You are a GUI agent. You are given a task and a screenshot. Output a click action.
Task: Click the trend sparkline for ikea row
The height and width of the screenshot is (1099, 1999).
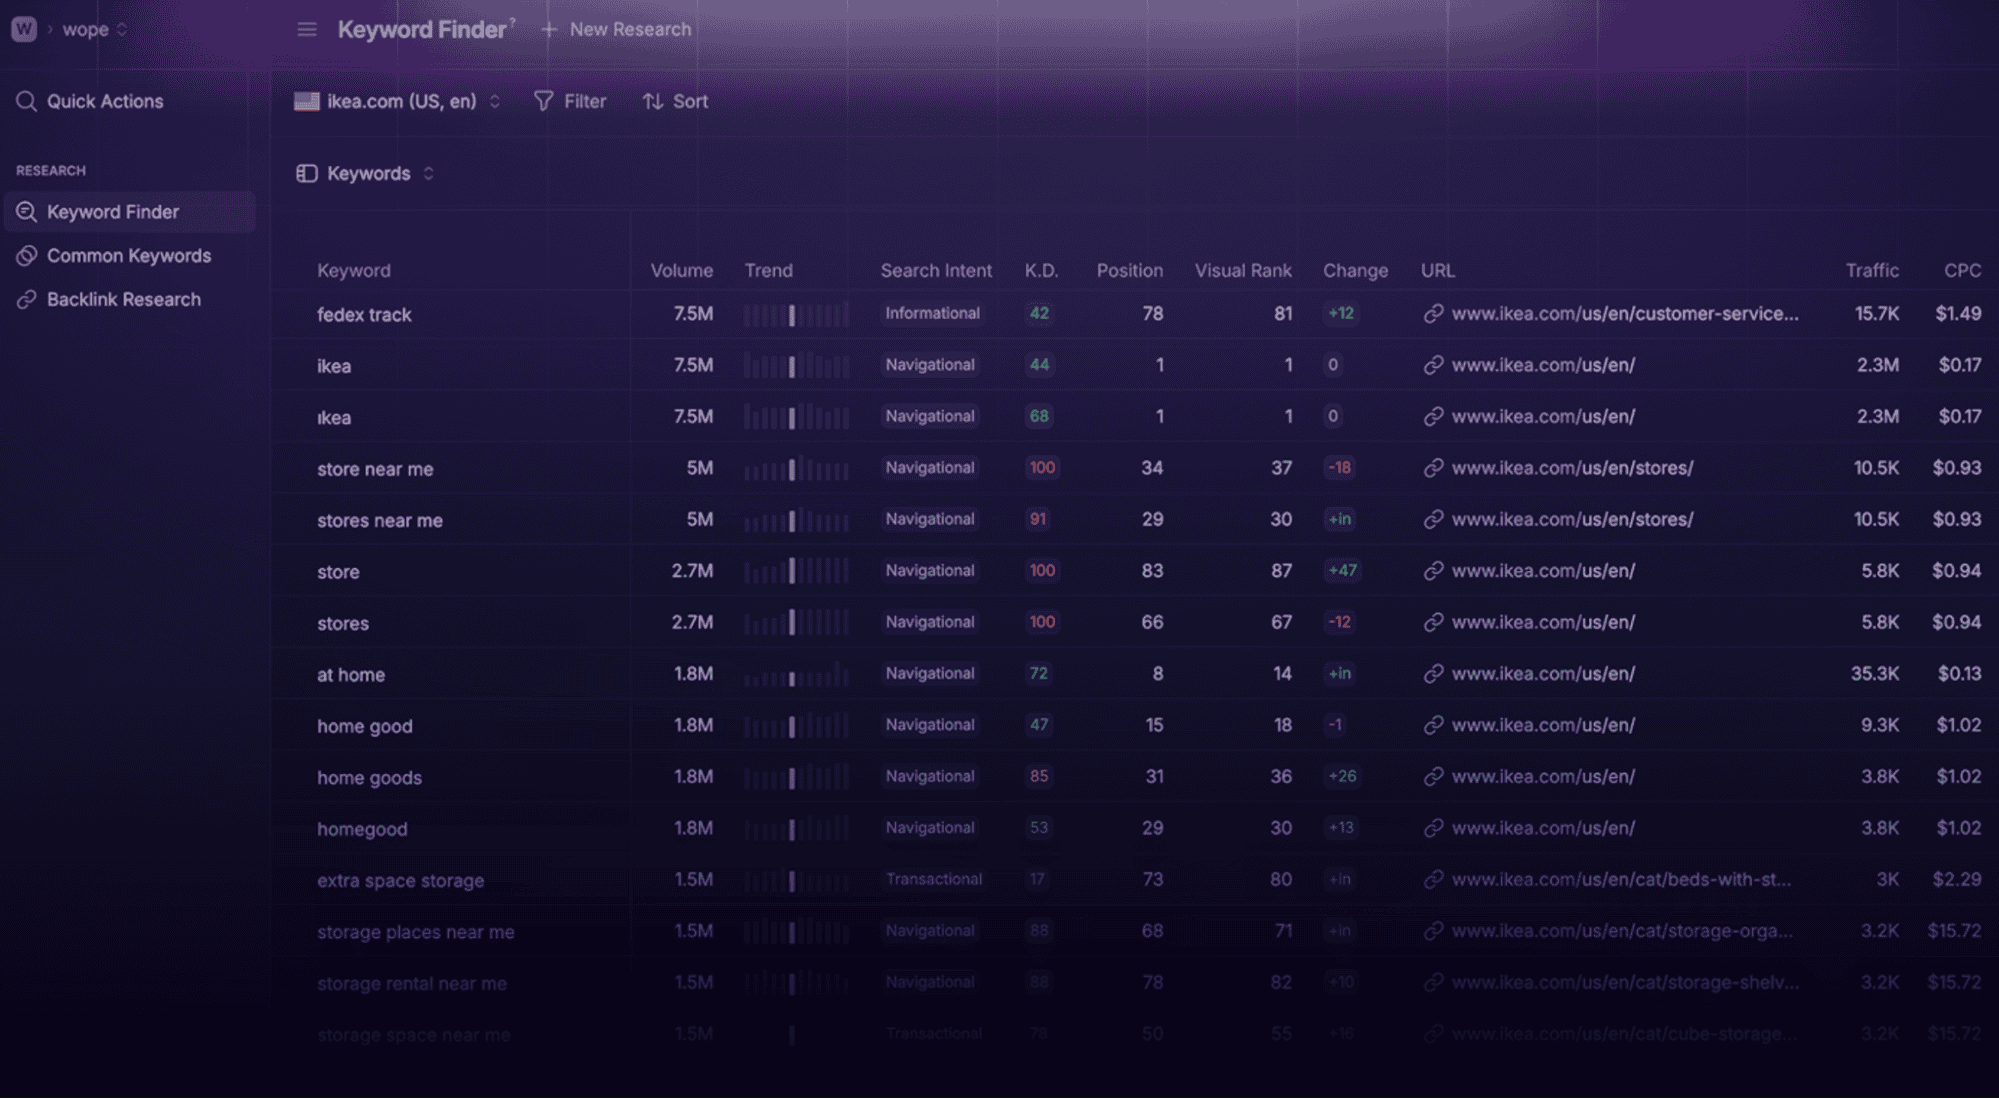click(x=795, y=366)
